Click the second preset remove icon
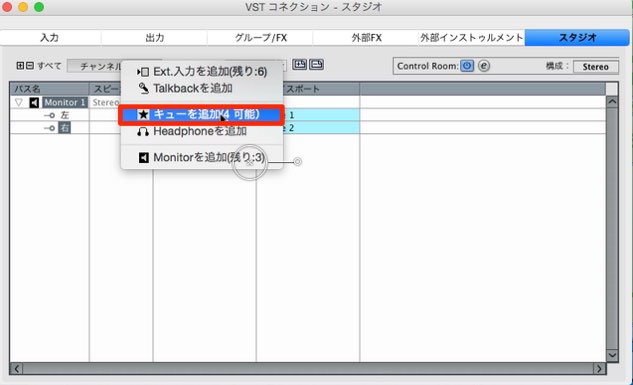 [316, 65]
